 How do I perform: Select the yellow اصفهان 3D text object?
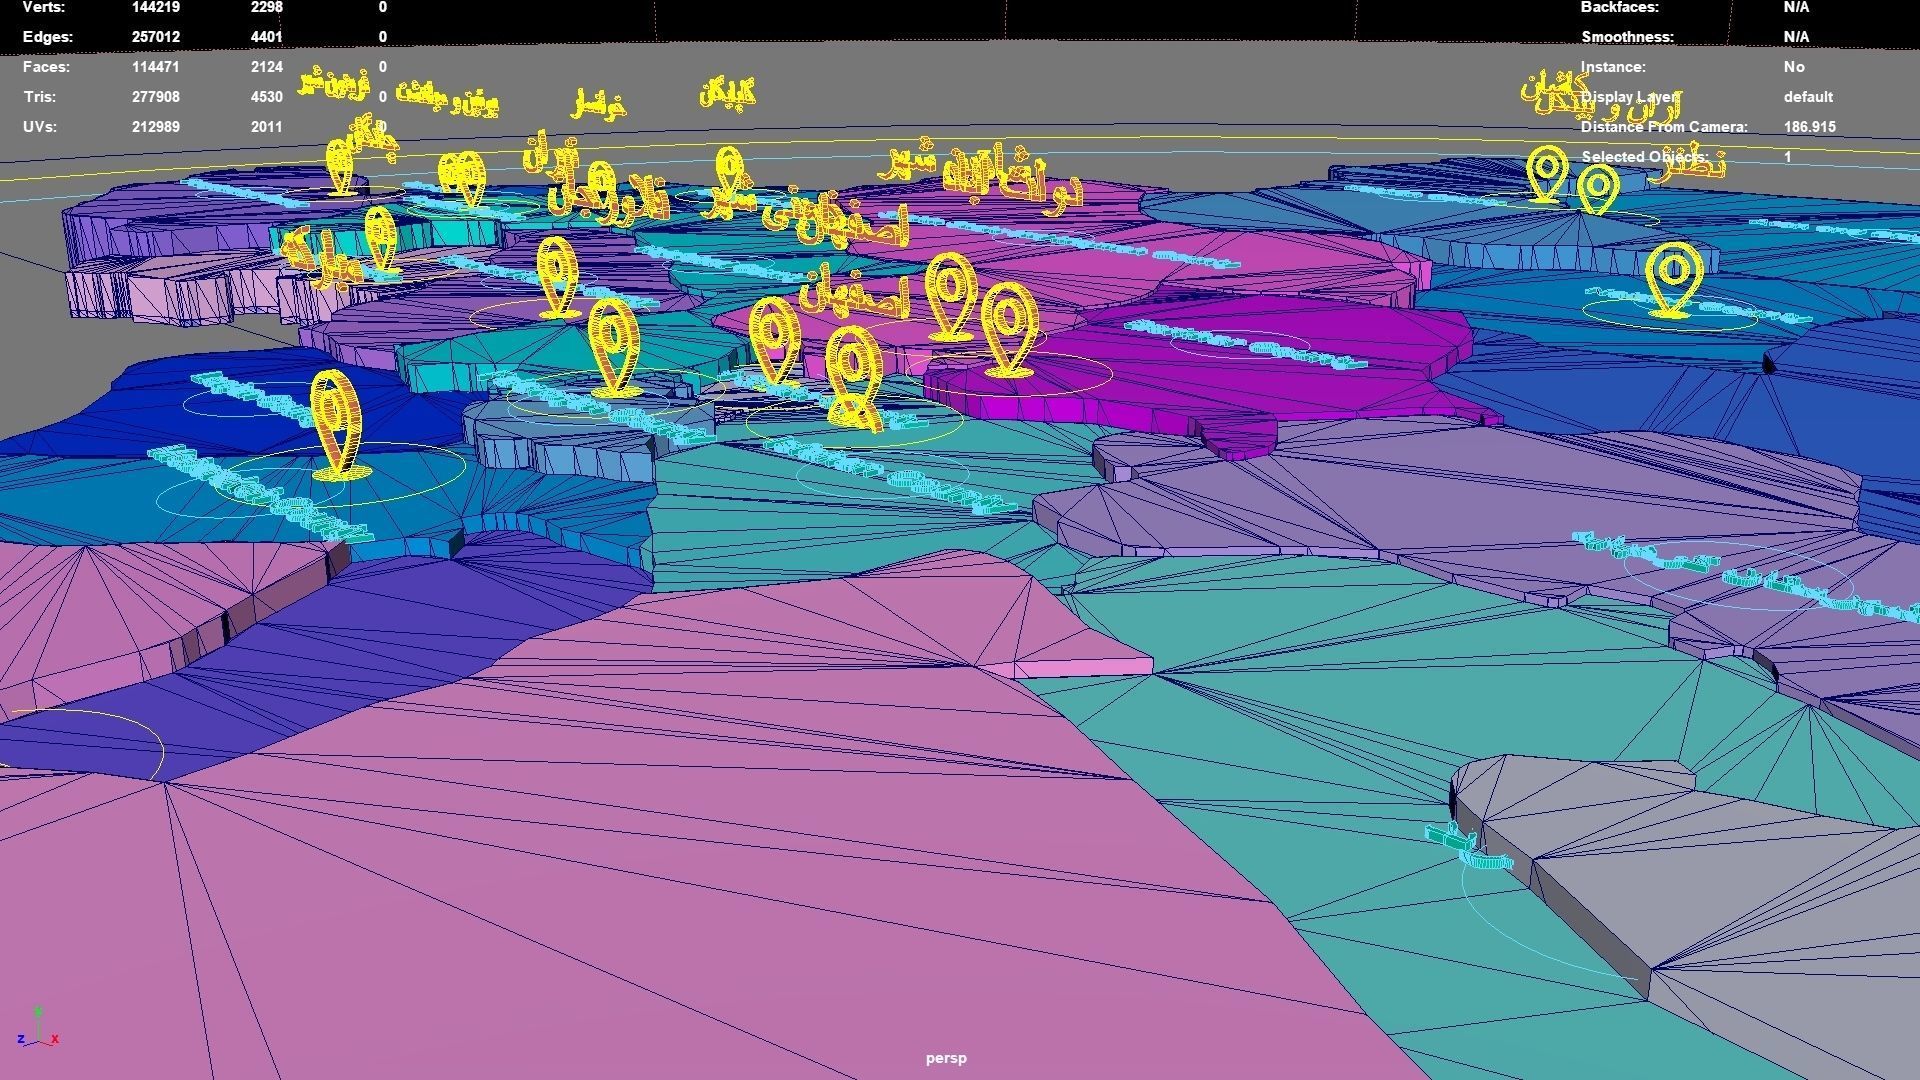click(x=855, y=296)
